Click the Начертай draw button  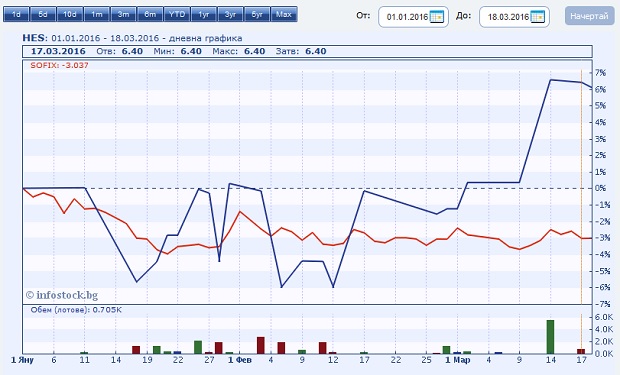[x=589, y=16]
